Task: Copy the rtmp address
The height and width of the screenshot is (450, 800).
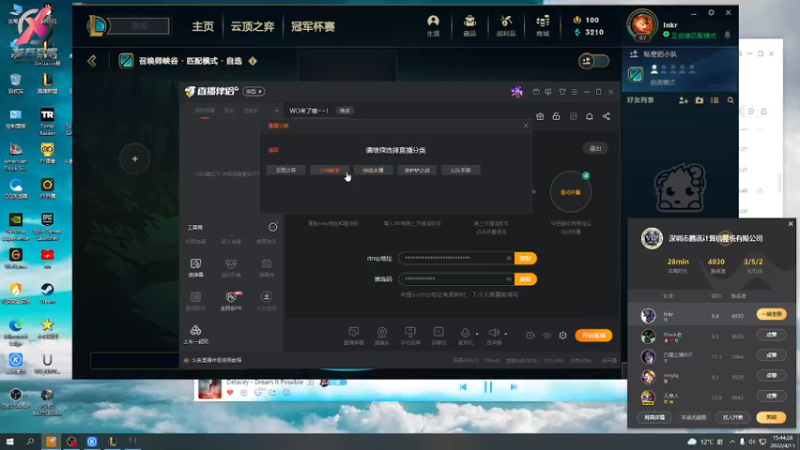Action: pyautogui.click(x=526, y=258)
